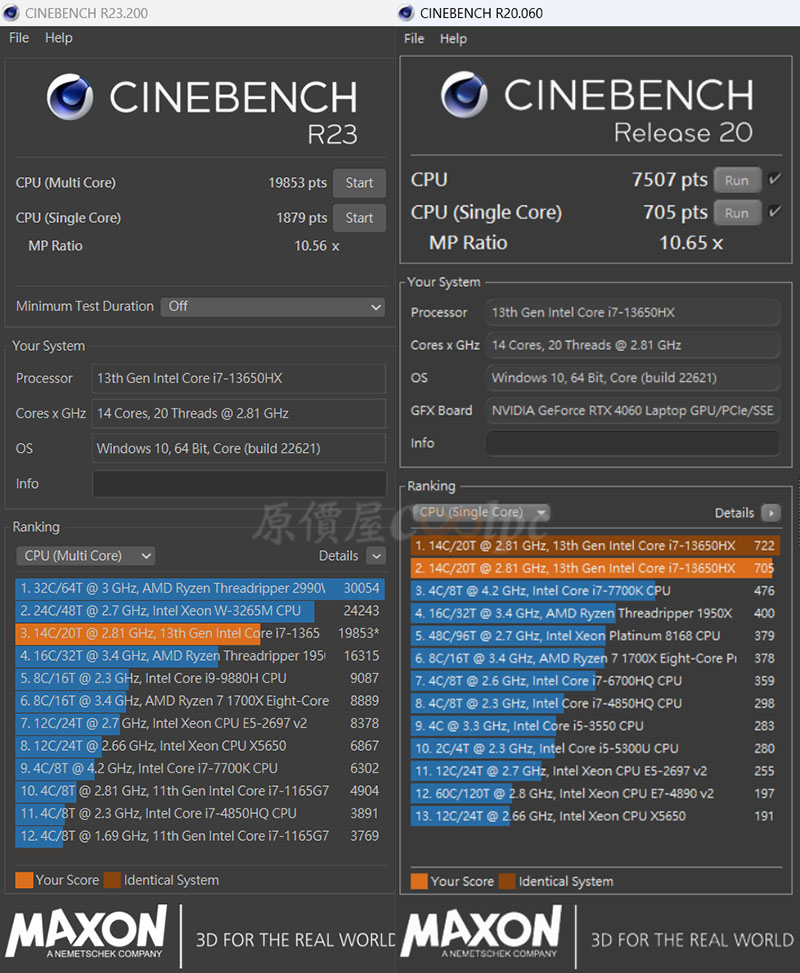Select the Xeon X5650 row scoring 191 in R20
This screenshot has width=800, height=973.
[595, 816]
